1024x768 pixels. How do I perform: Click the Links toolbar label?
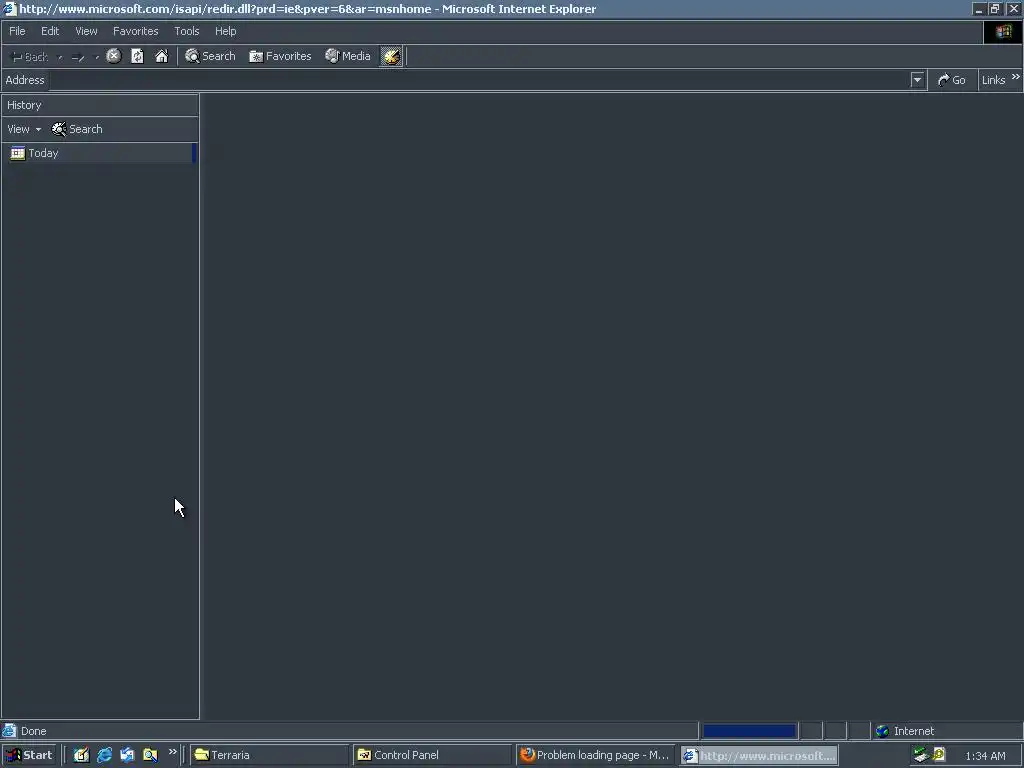(993, 80)
